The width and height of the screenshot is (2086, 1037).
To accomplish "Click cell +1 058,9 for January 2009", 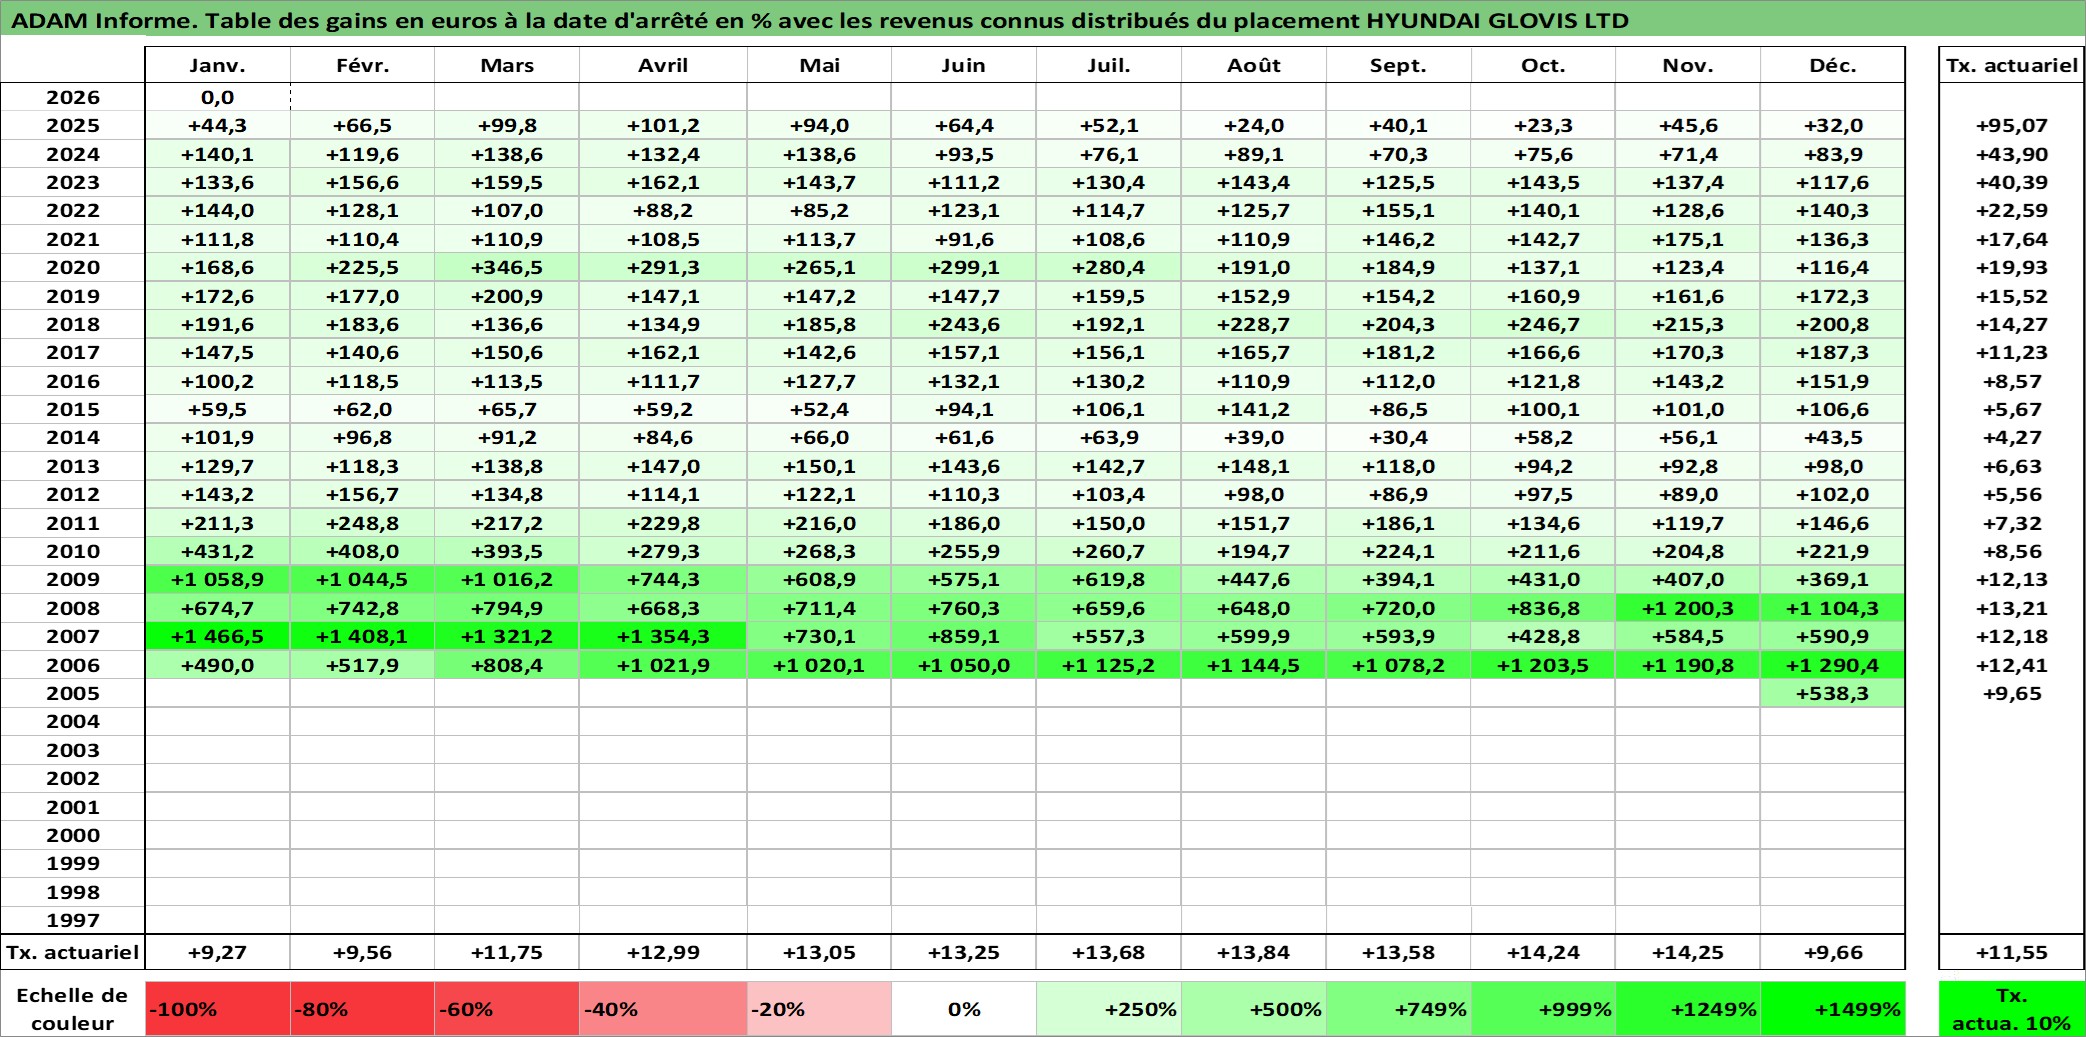I will pyautogui.click(x=218, y=579).
